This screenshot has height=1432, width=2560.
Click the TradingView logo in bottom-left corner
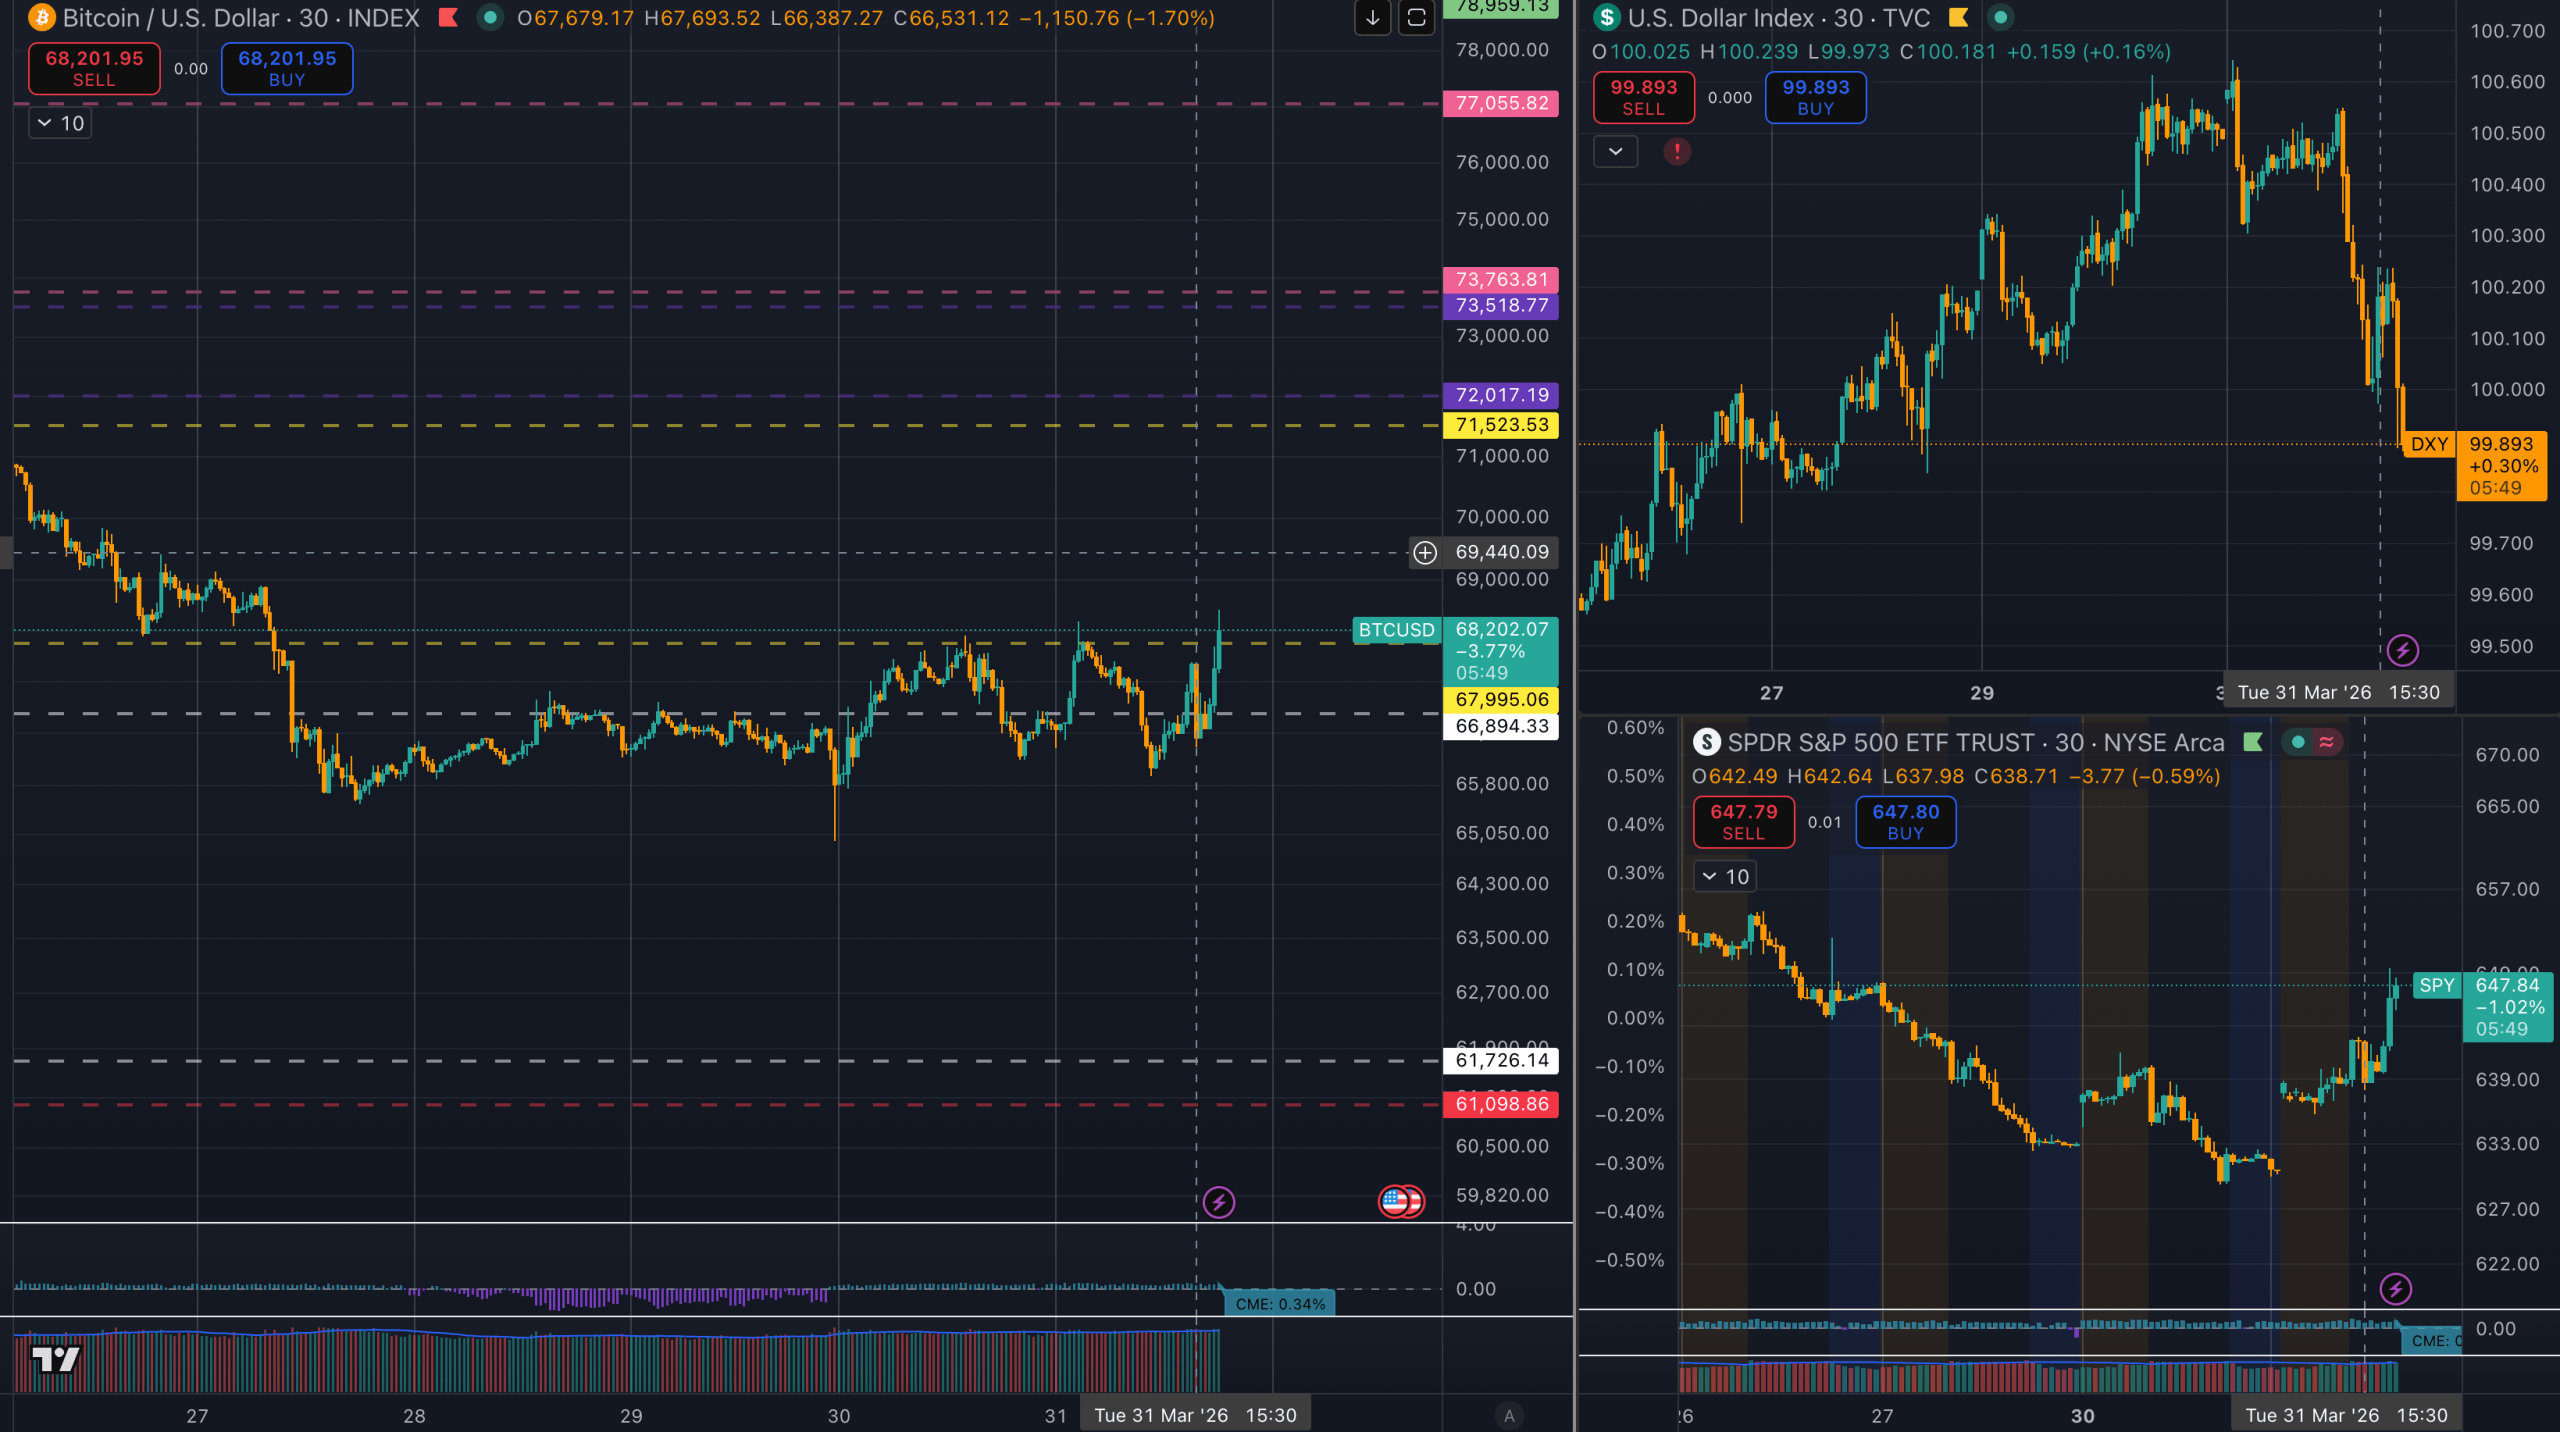click(55, 1360)
